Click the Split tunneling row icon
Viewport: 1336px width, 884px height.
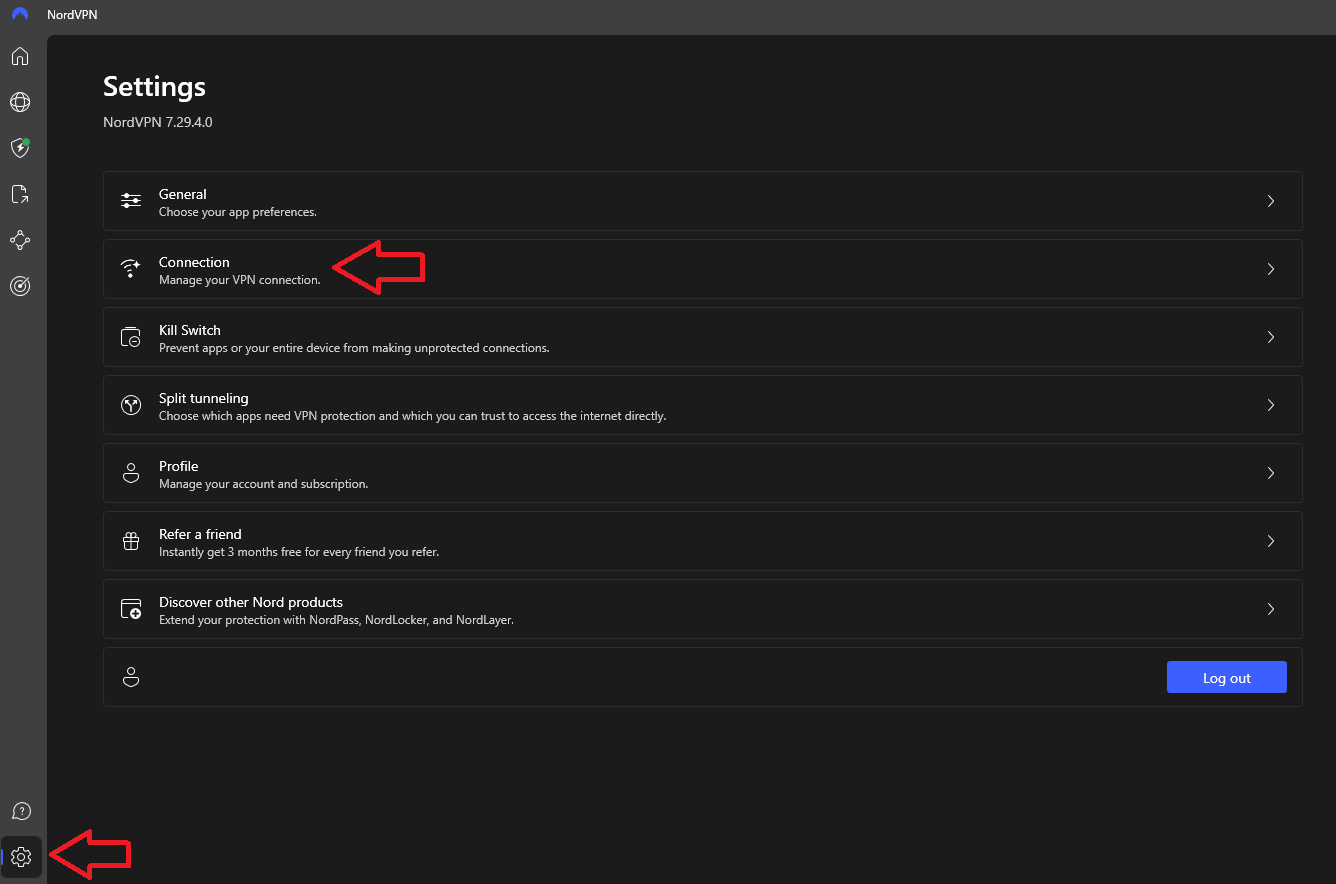click(x=131, y=405)
